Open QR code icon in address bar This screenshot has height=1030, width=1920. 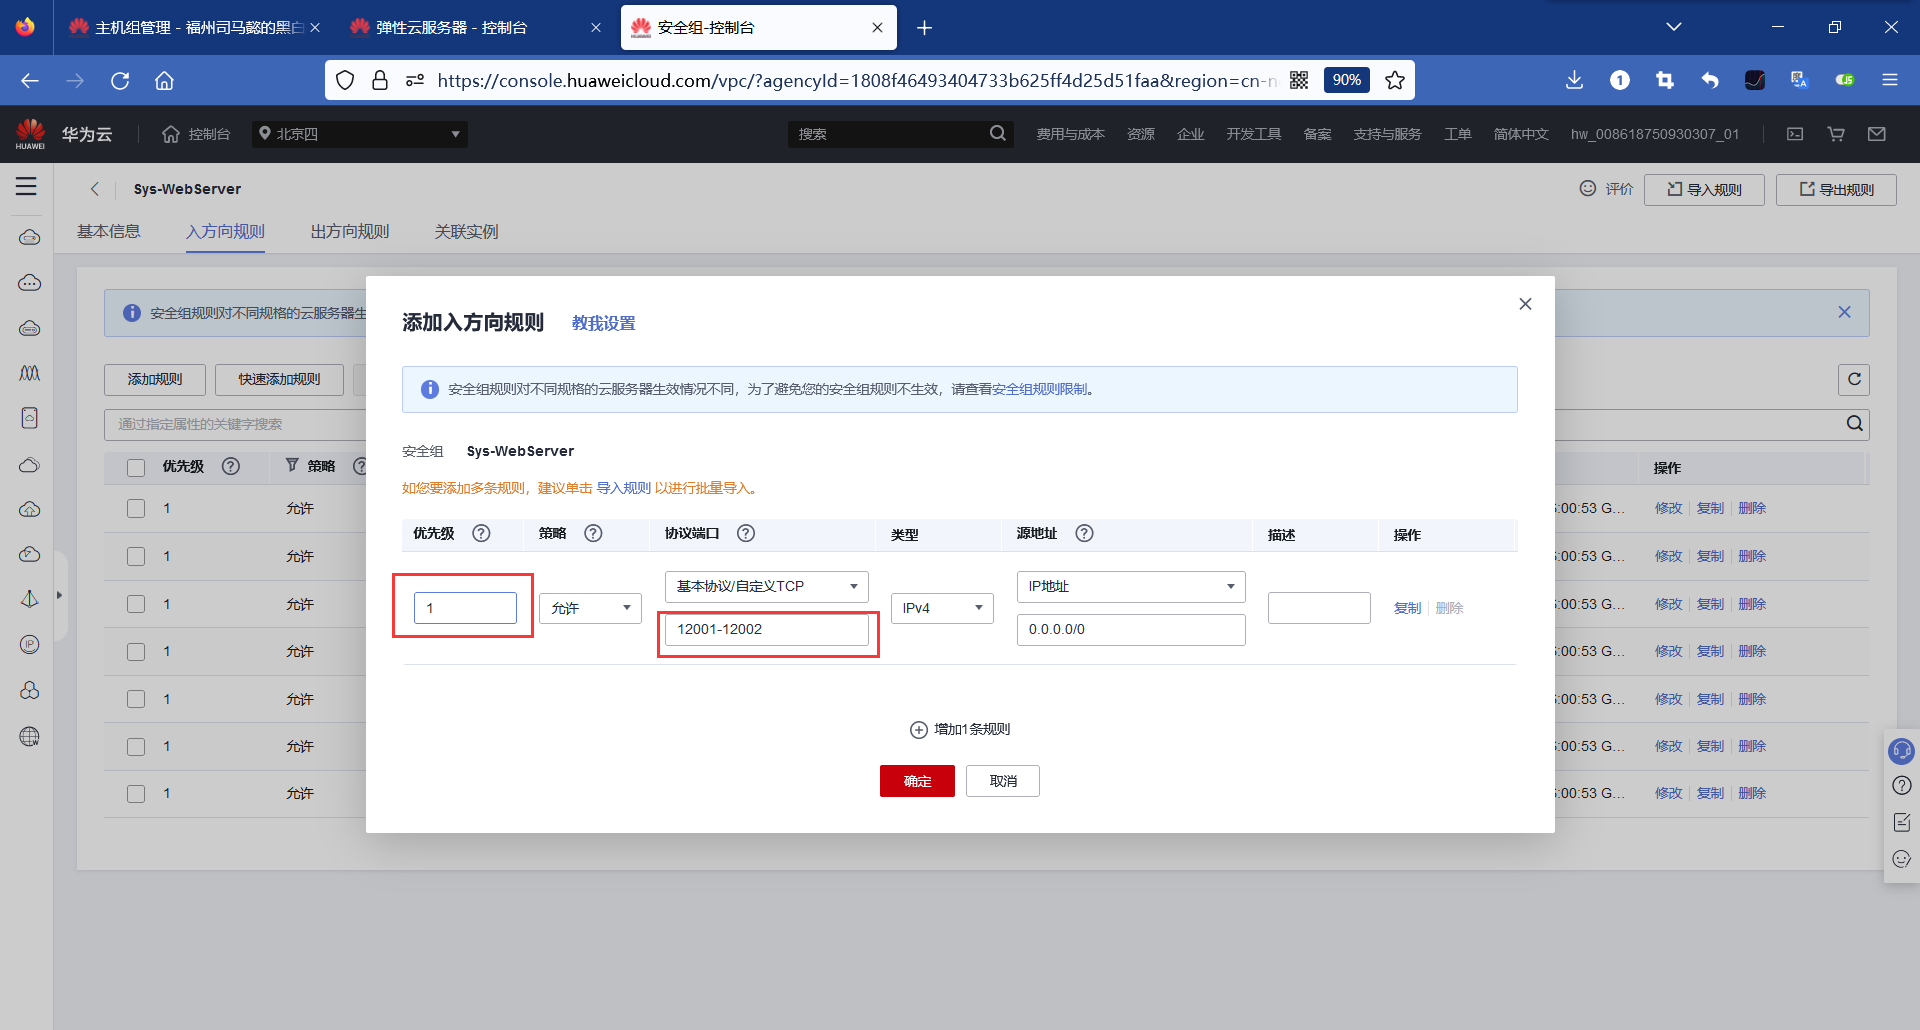(1299, 80)
